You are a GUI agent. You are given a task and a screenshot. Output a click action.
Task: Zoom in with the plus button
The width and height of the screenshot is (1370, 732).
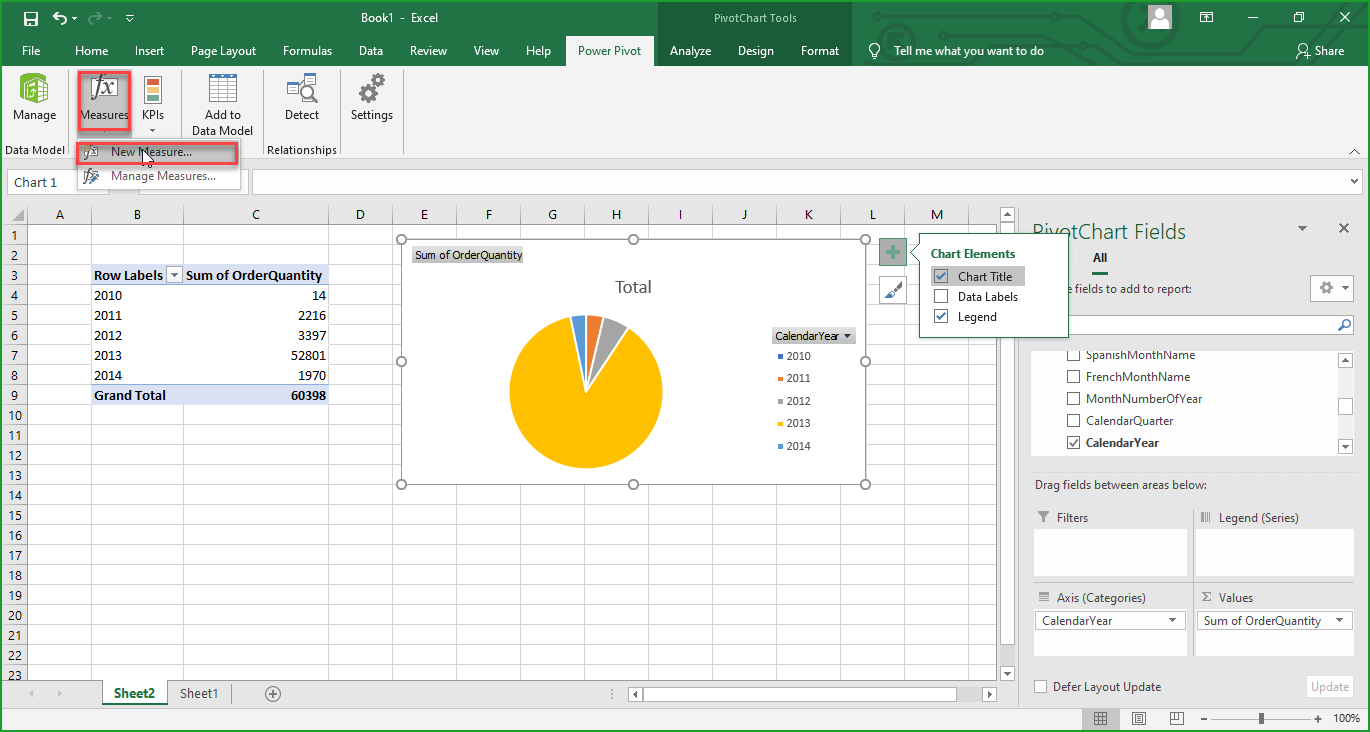pos(1318,718)
